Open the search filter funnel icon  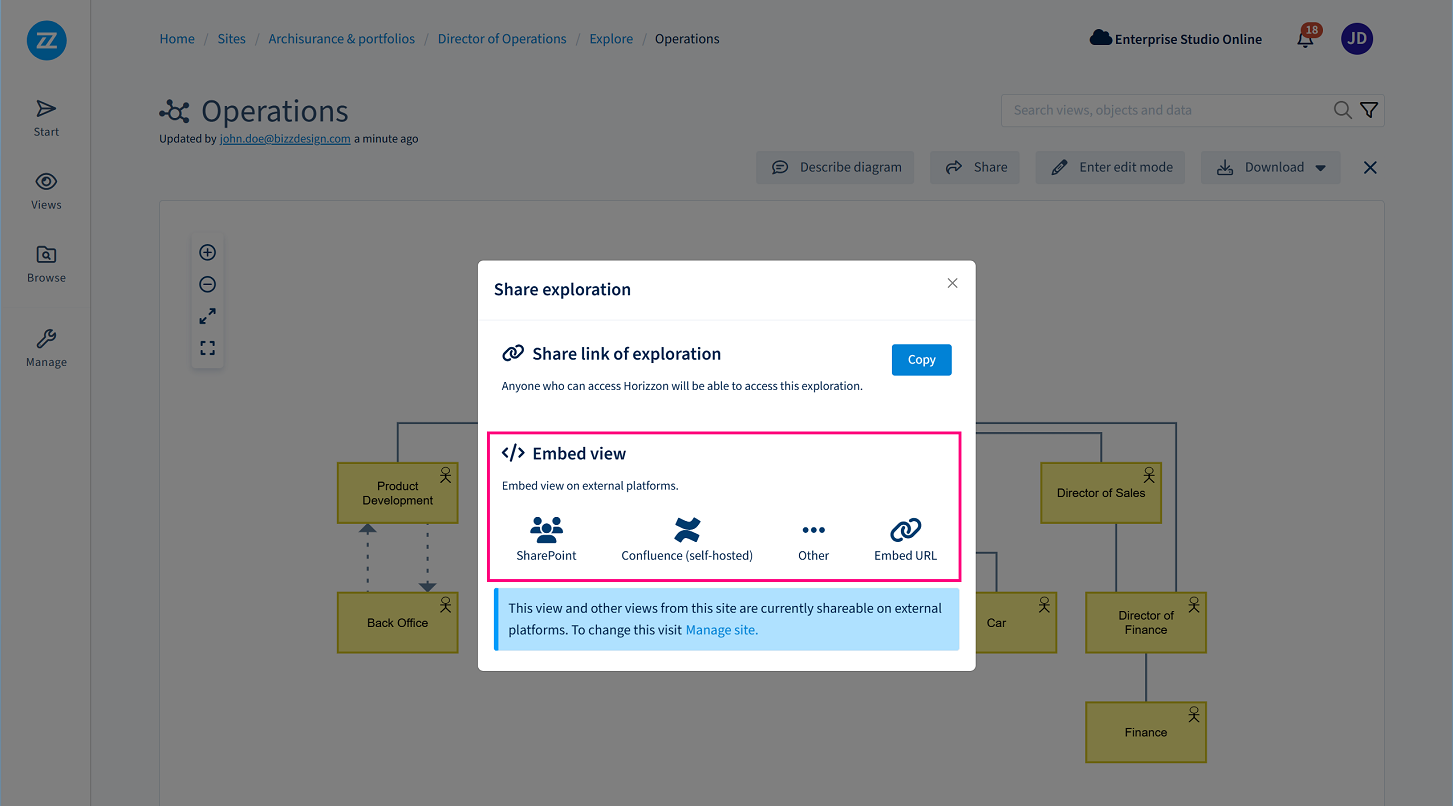(x=1369, y=110)
